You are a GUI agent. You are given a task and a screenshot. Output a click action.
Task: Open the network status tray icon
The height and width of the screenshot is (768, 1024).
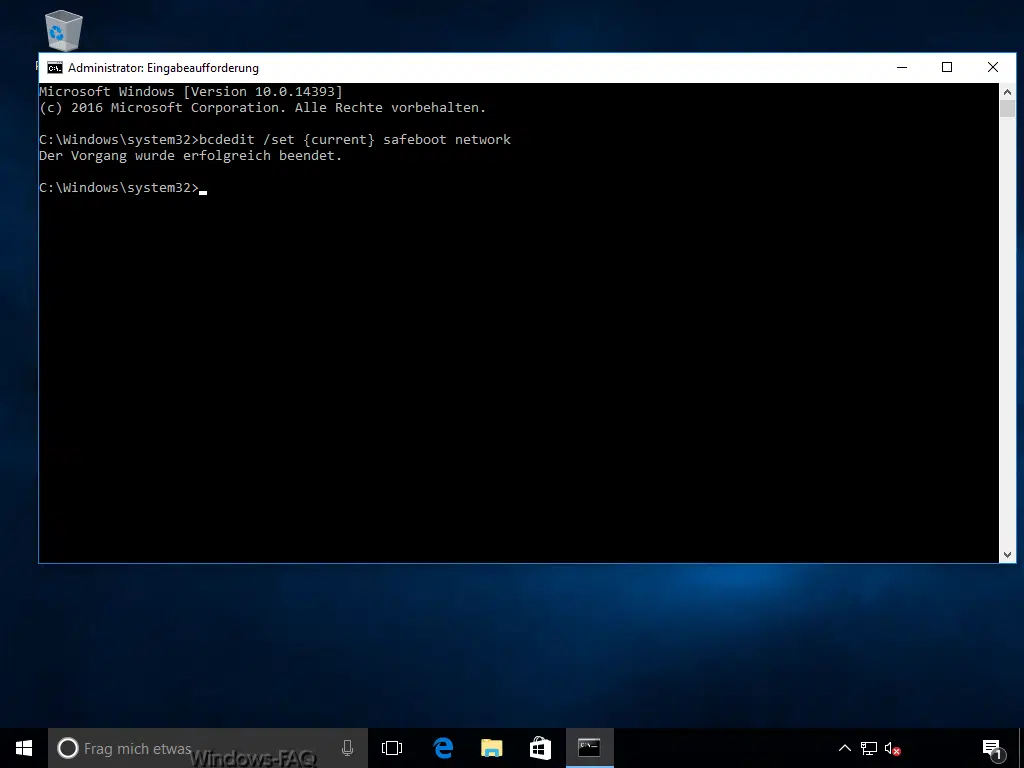click(x=869, y=748)
